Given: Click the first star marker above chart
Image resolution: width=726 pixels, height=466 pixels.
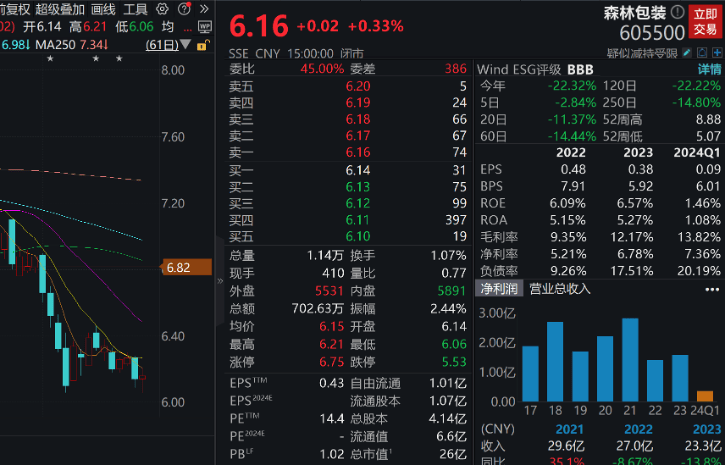Looking at the screenshot, I should click(50, 59).
